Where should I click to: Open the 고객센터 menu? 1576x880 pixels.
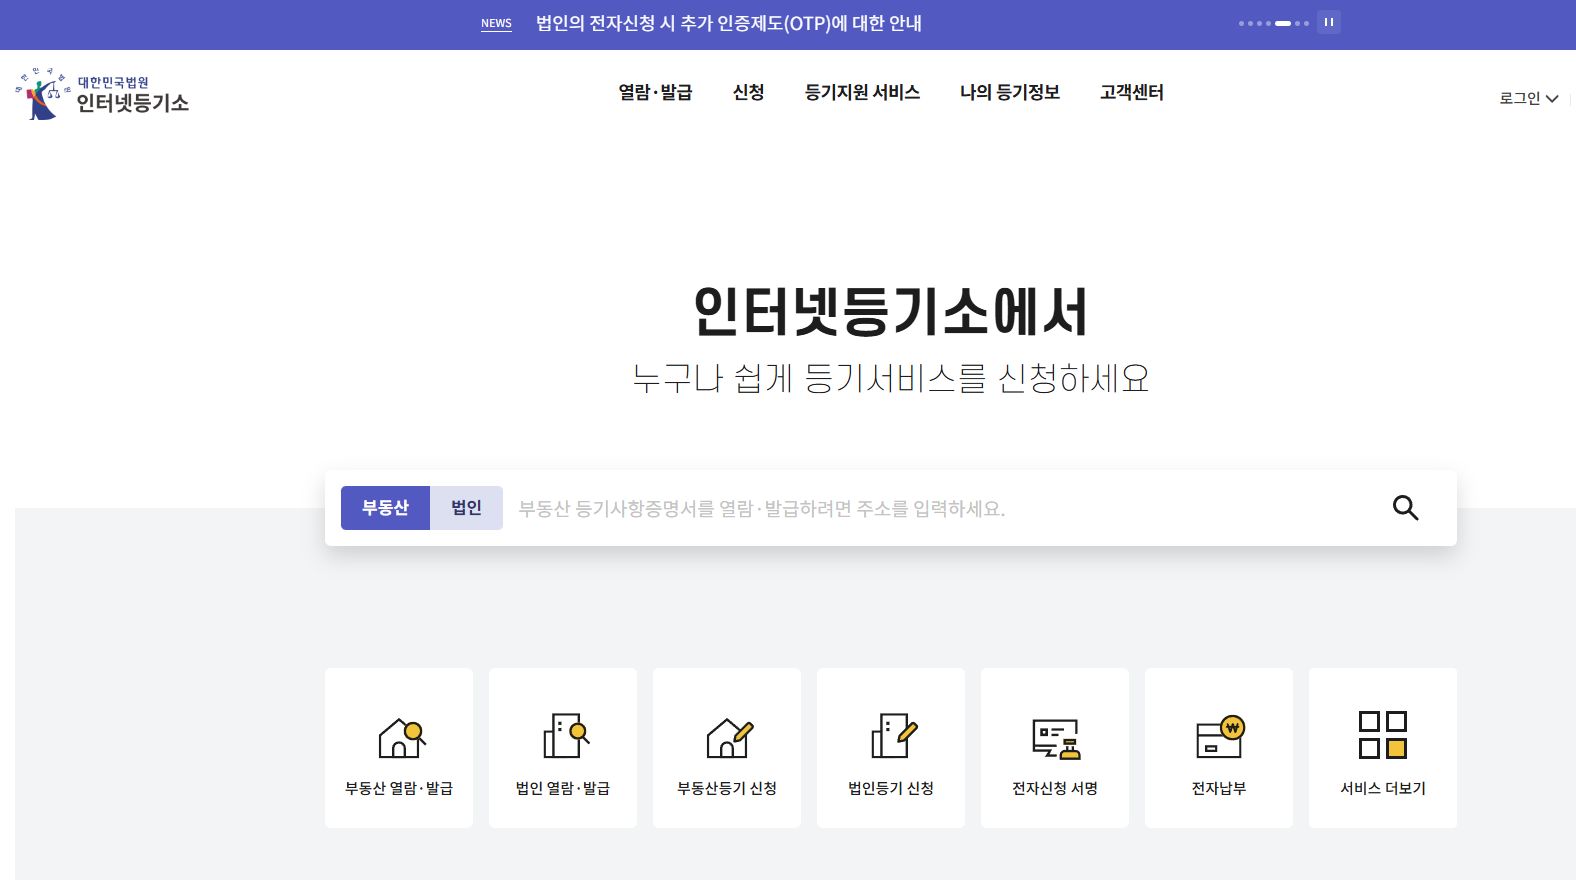click(x=1132, y=92)
